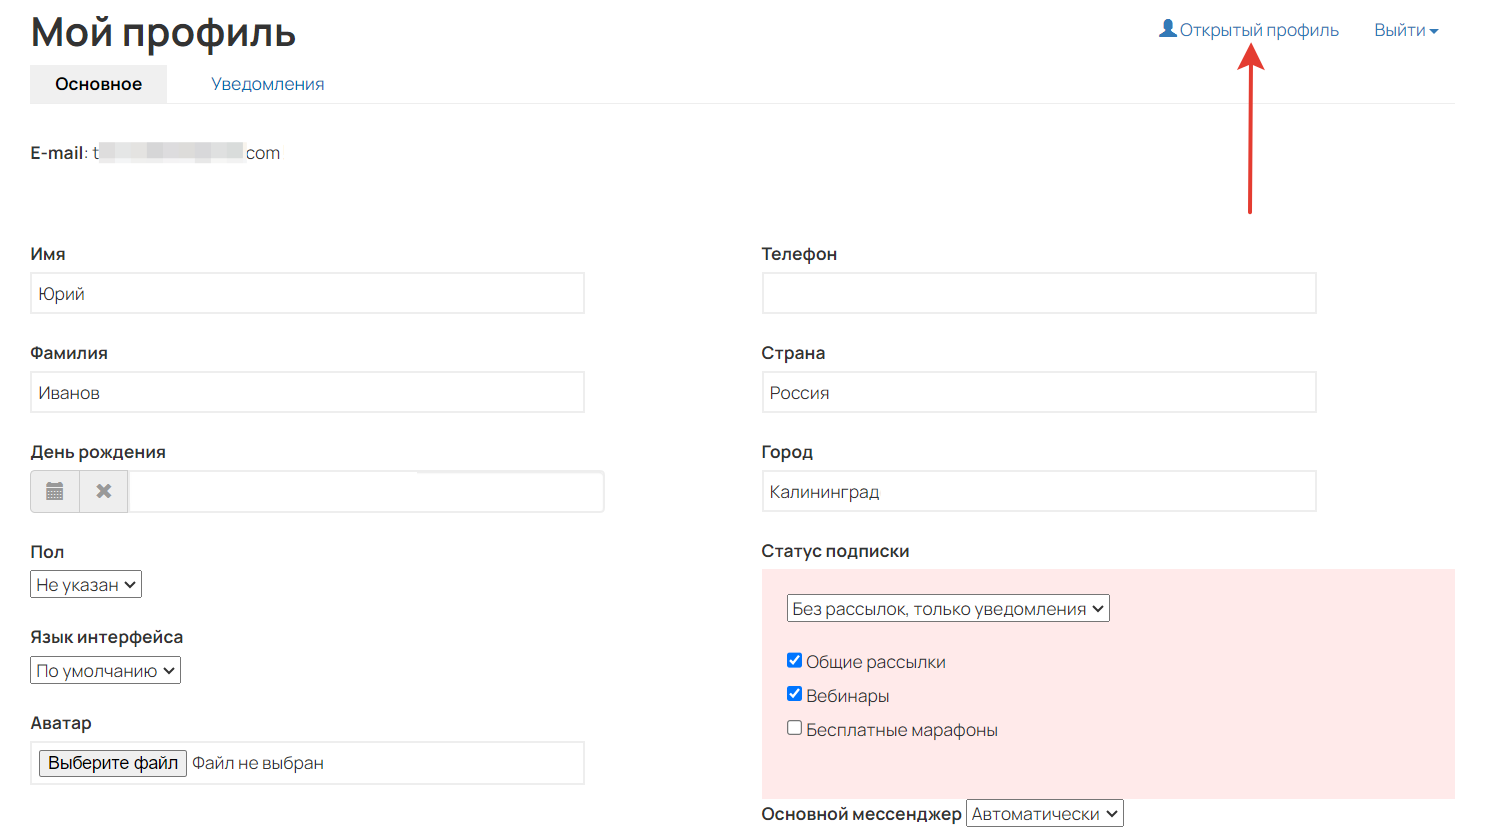Screen dimensions: 1485x834
Task: Enable the Бесплатные марафоны checkbox
Action: point(794,728)
